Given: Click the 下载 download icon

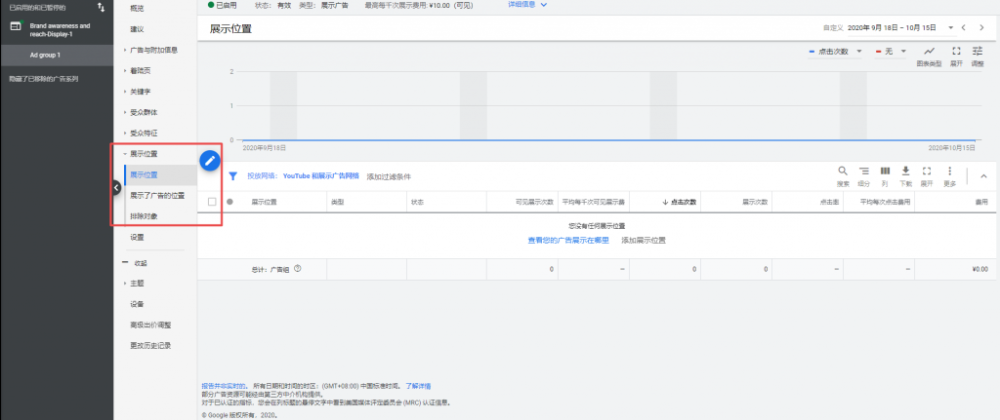Looking at the screenshot, I should coord(906,172).
